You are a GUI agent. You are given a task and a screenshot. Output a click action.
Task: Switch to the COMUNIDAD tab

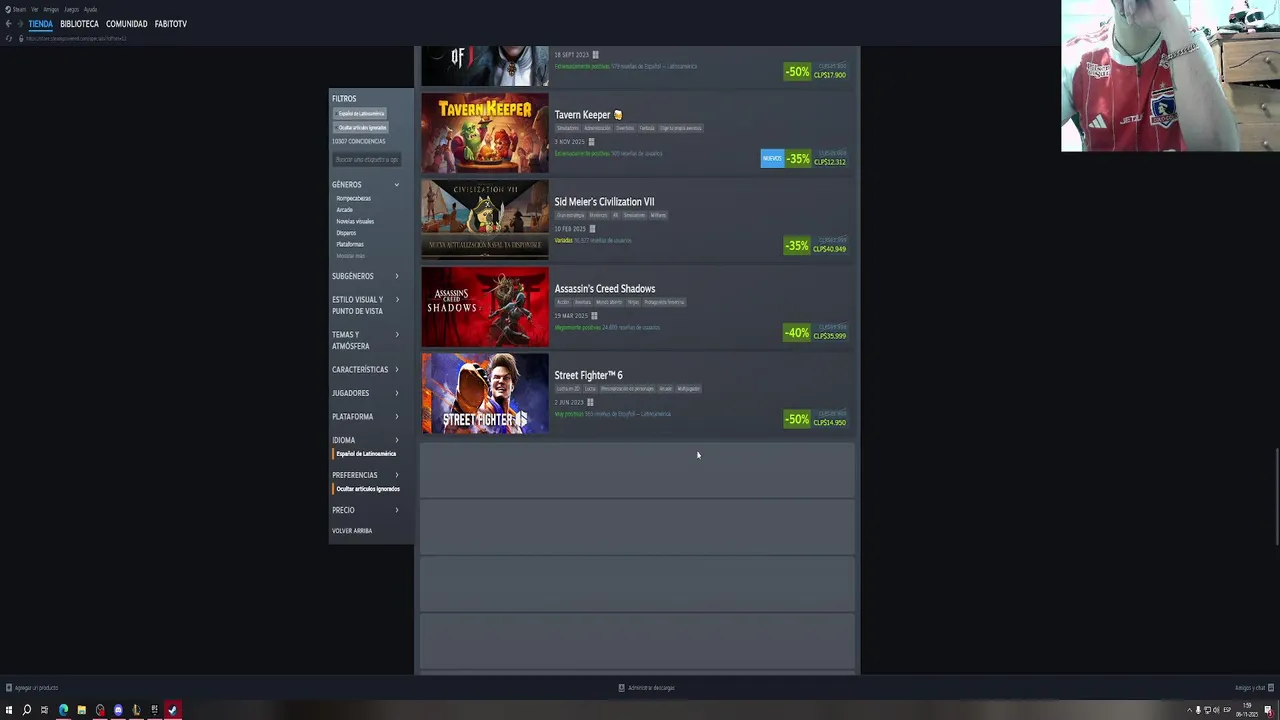tap(126, 24)
